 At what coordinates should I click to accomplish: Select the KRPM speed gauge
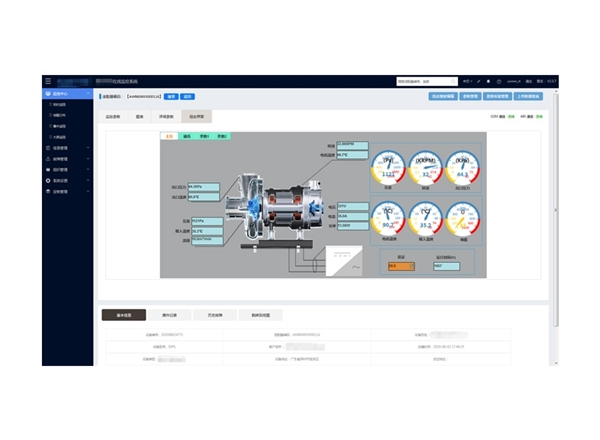point(425,169)
